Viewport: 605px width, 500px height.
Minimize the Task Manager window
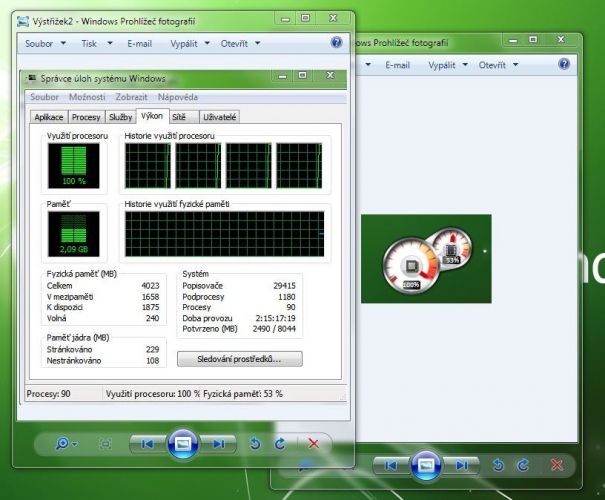282,76
